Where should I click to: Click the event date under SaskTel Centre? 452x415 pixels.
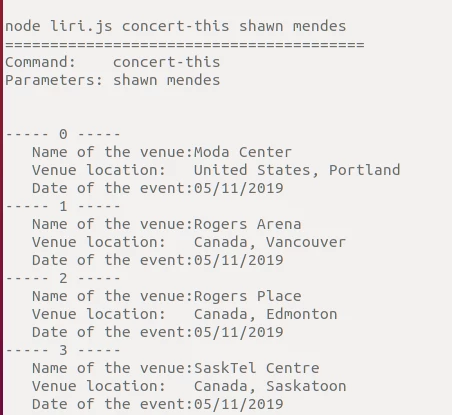coord(239,404)
